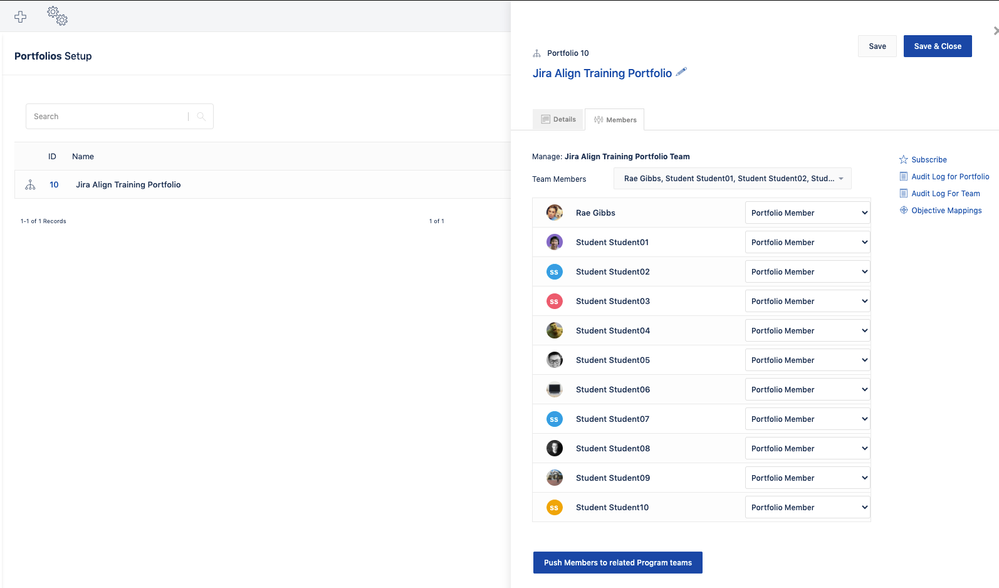This screenshot has width=999, height=588.
Task: Open portfolio ID 10 link
Action: (x=54, y=185)
